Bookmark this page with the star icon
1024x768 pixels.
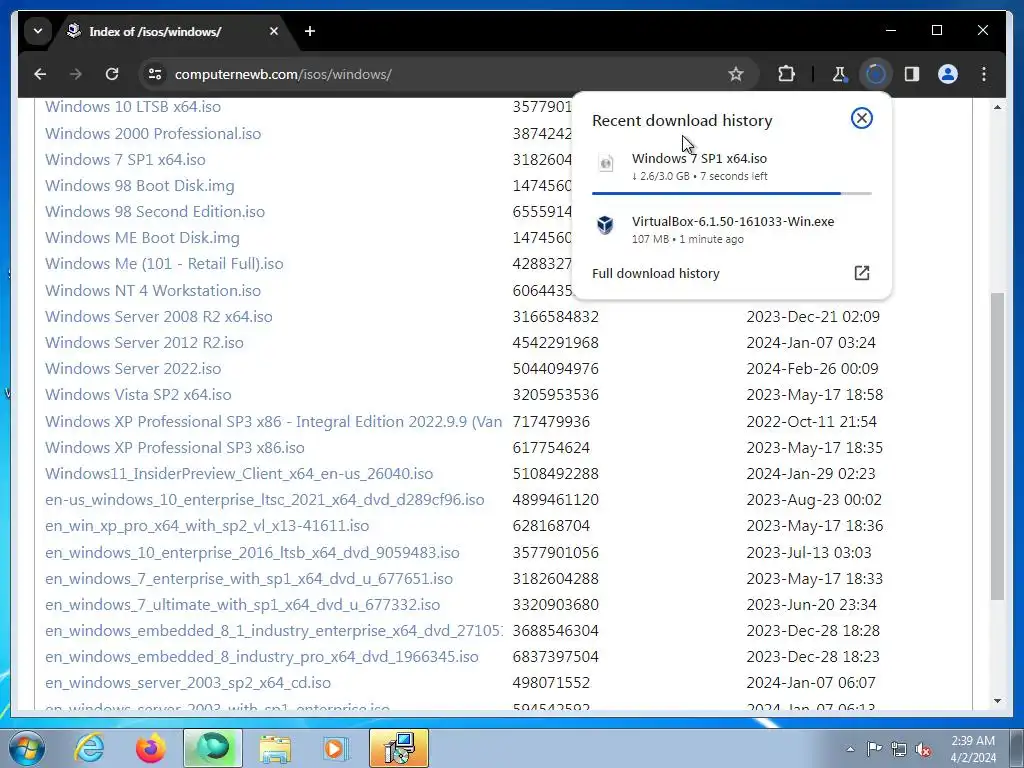pyautogui.click(x=736, y=74)
